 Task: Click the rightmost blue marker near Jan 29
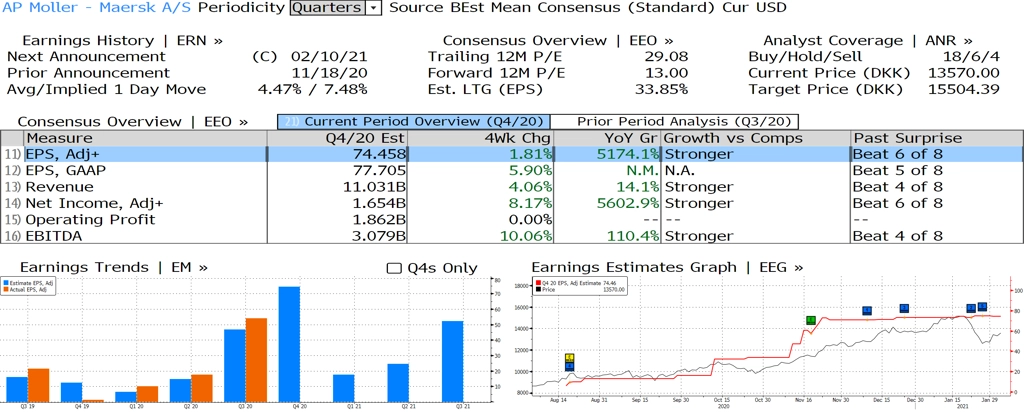point(982,307)
